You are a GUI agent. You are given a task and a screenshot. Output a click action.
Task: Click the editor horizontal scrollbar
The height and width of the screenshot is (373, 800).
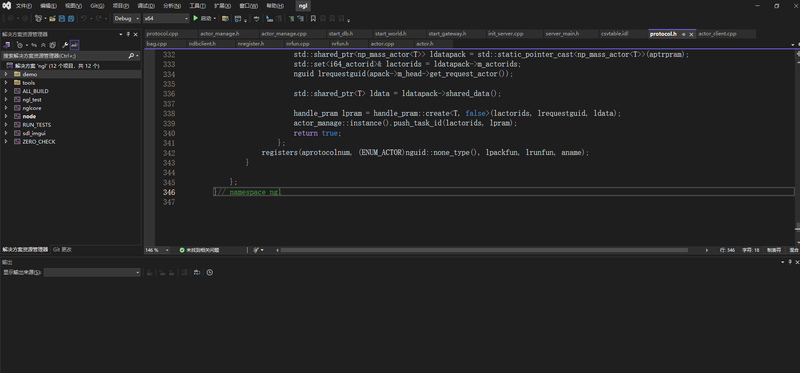(484, 250)
